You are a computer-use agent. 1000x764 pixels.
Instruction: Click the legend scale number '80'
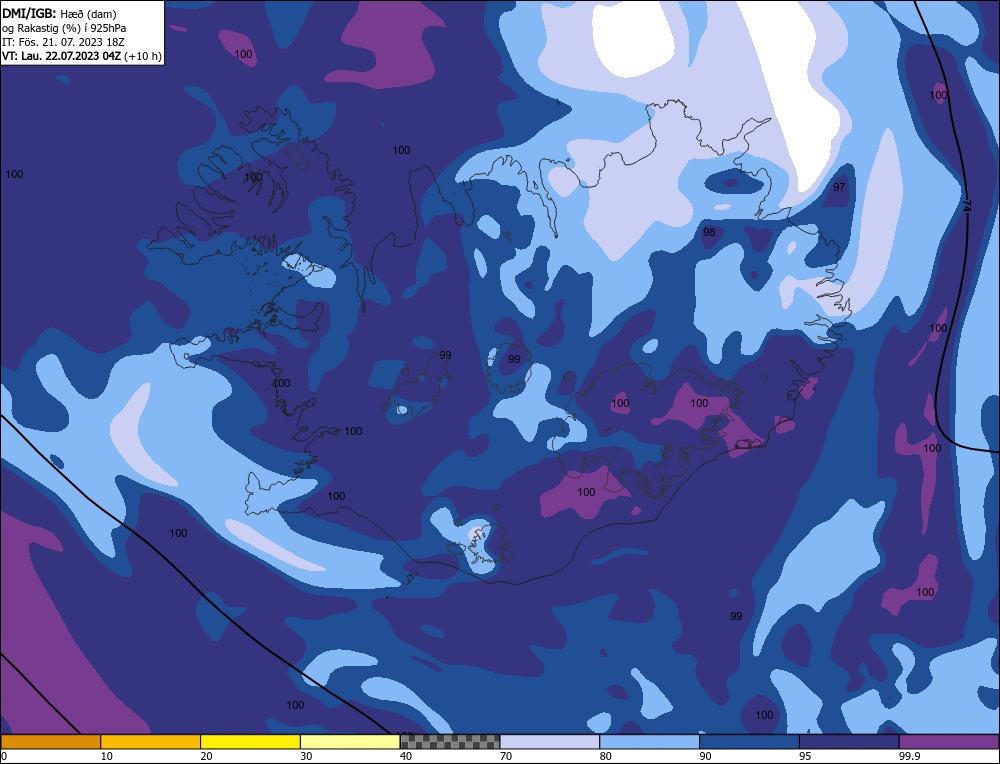pos(606,756)
